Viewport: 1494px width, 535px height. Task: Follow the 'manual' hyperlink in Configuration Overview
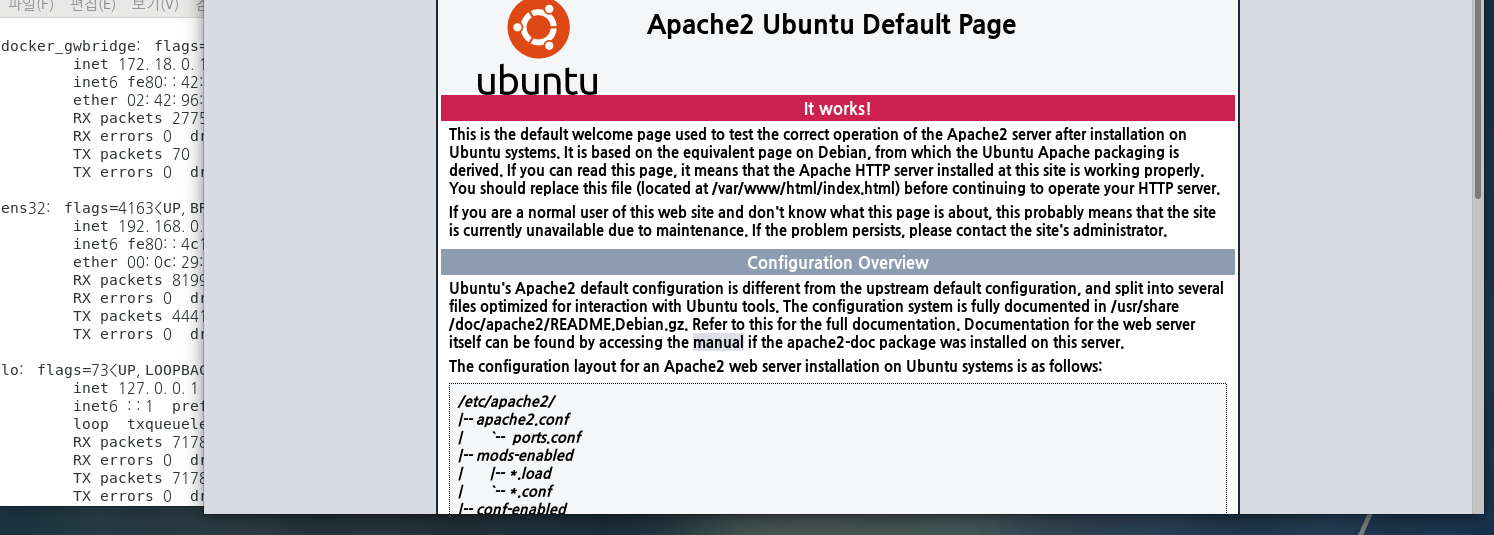coord(718,342)
